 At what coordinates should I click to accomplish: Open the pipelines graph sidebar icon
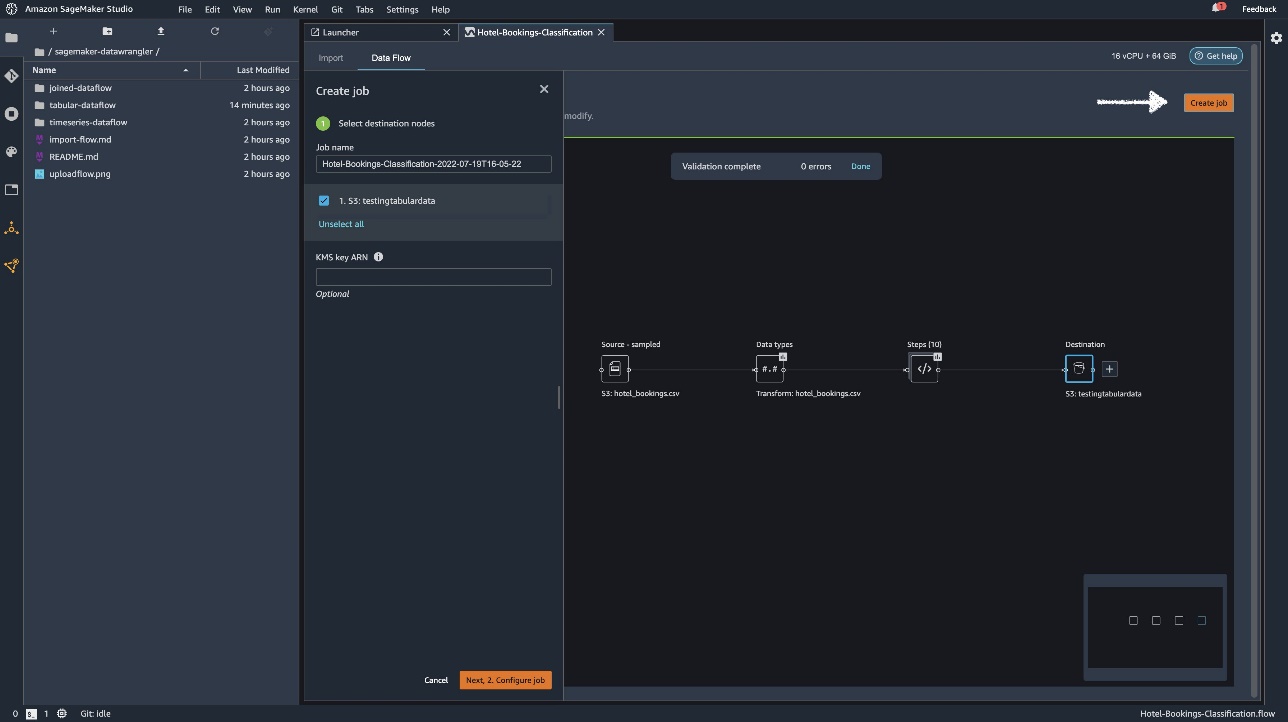click(x=11, y=266)
